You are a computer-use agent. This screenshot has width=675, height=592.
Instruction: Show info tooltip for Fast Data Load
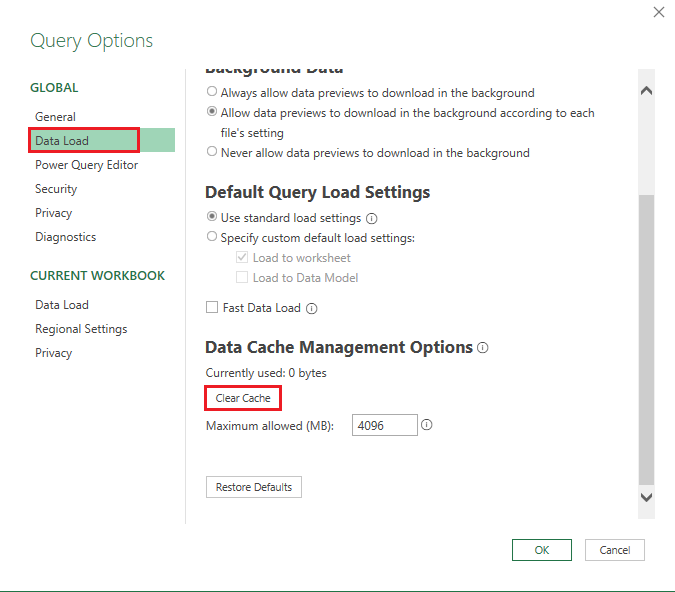tap(312, 309)
